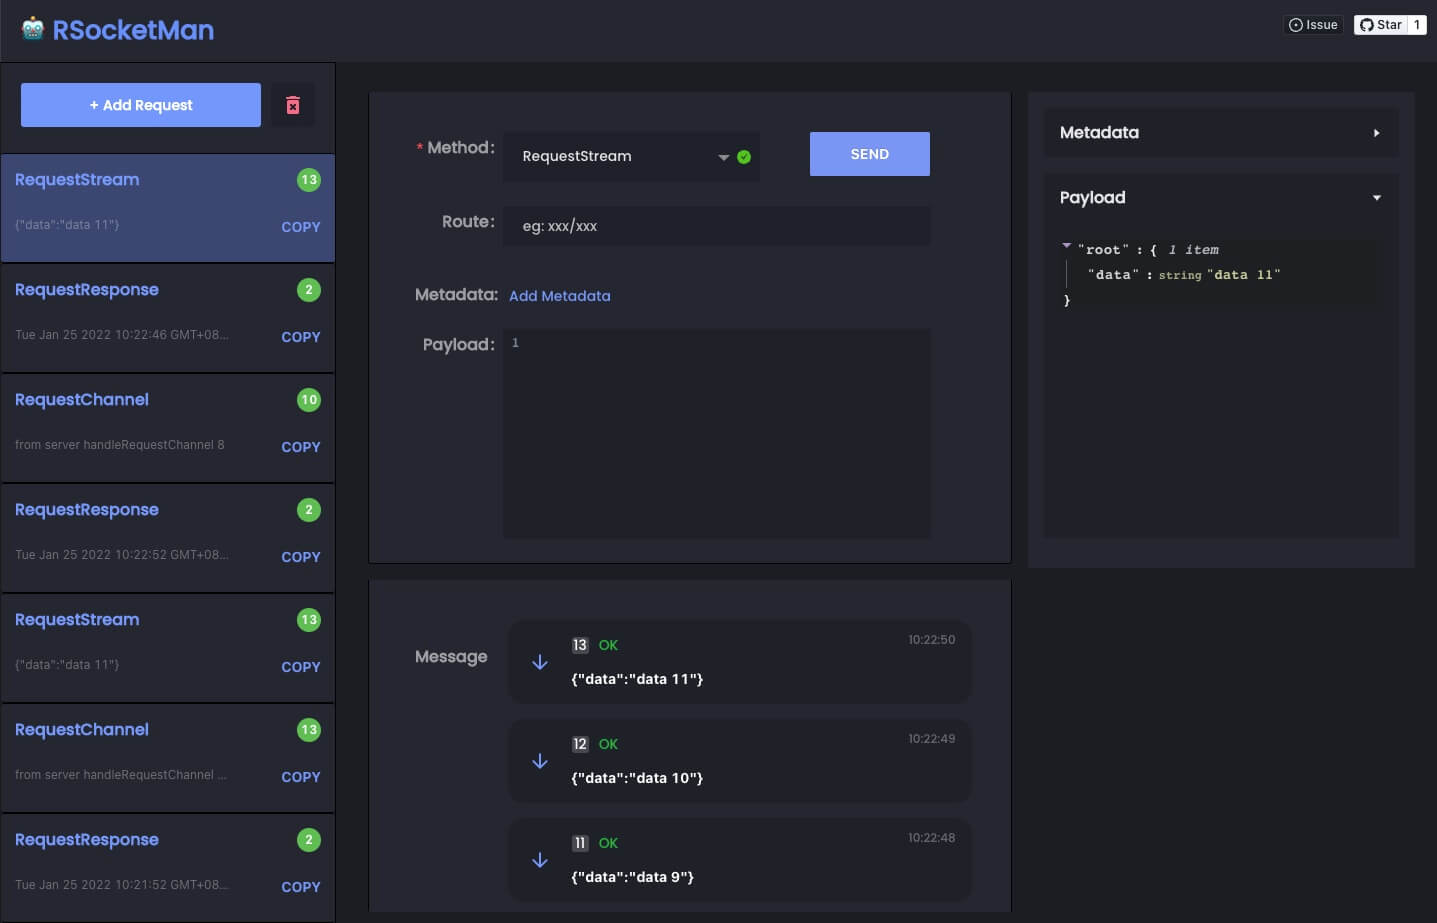Copy the RequestResponse 10:21:52 request

pos(301,888)
